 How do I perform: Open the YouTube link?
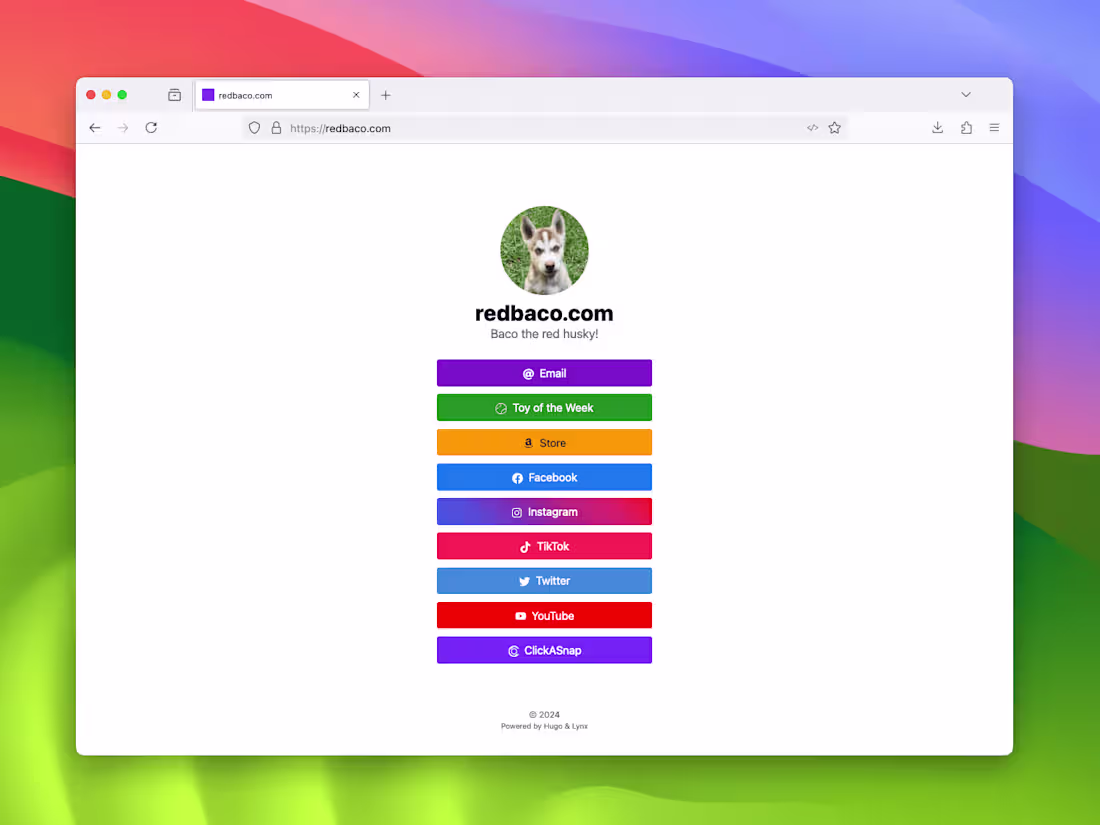544,615
